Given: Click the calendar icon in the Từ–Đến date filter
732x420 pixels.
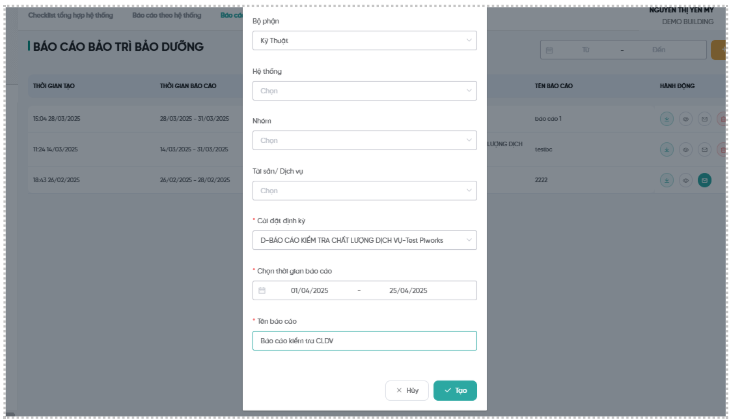Looking at the screenshot, I should [549, 50].
